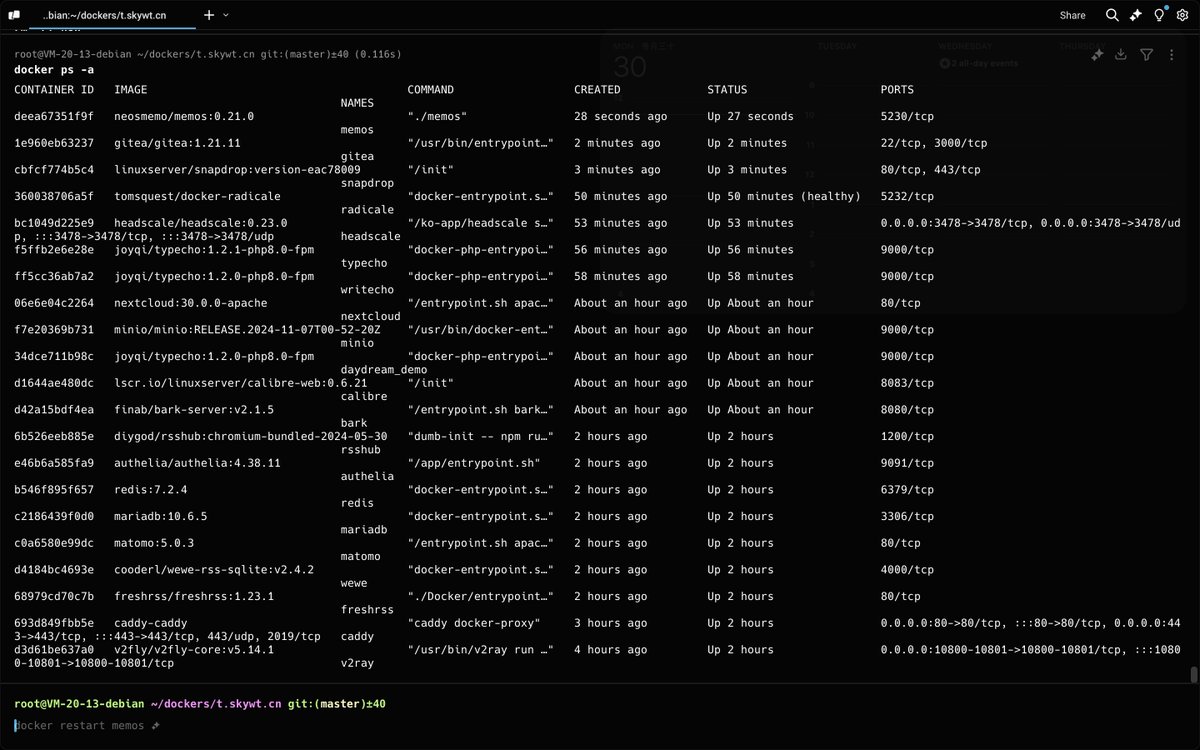Open the block's three-dot more menu
This screenshot has height=750, width=1200.
tap(1172, 55)
